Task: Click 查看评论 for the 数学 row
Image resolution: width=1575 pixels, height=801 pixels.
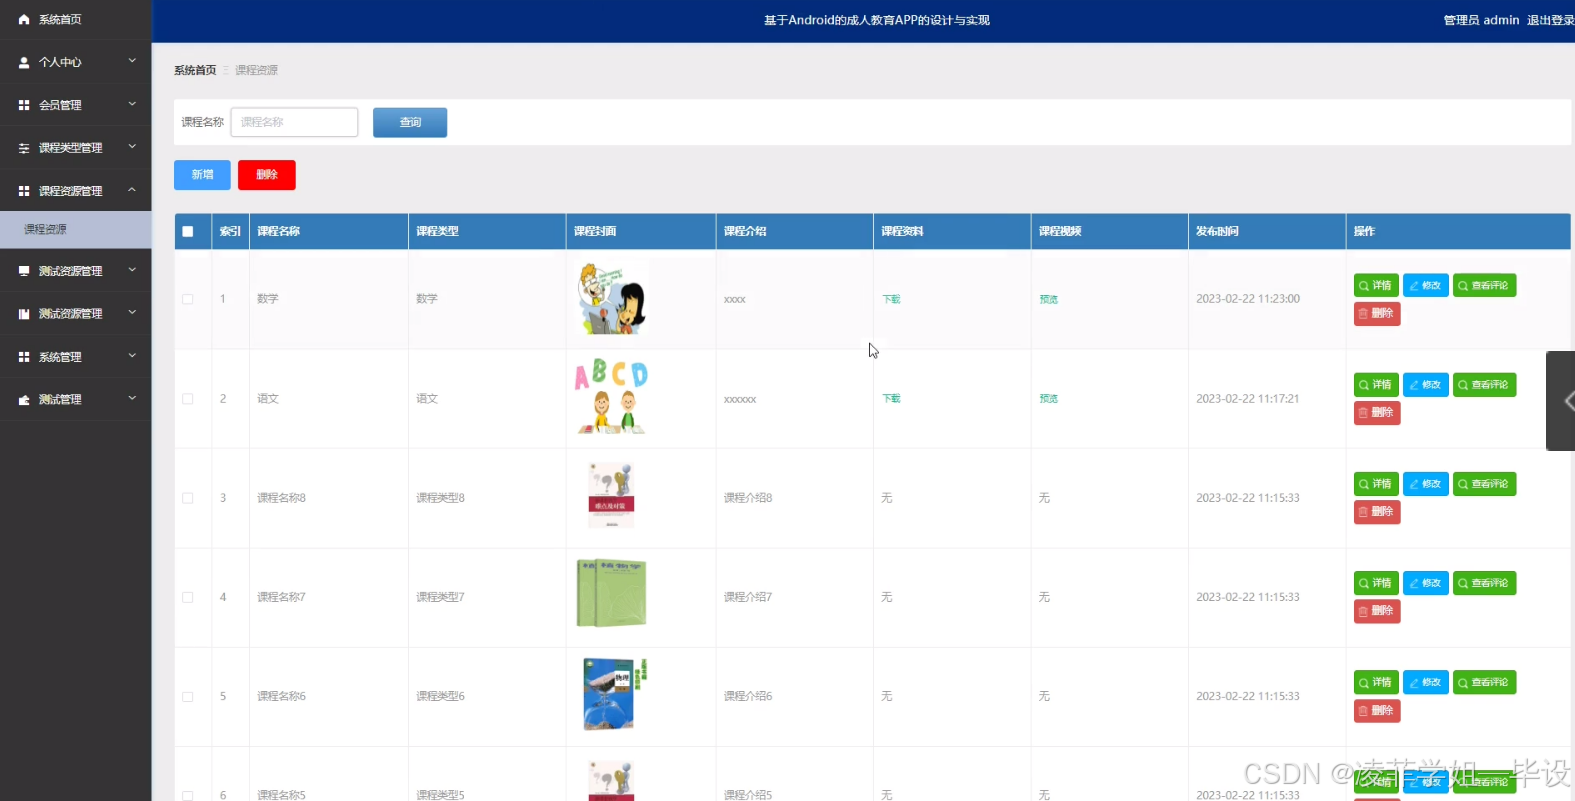Action: pyautogui.click(x=1484, y=286)
